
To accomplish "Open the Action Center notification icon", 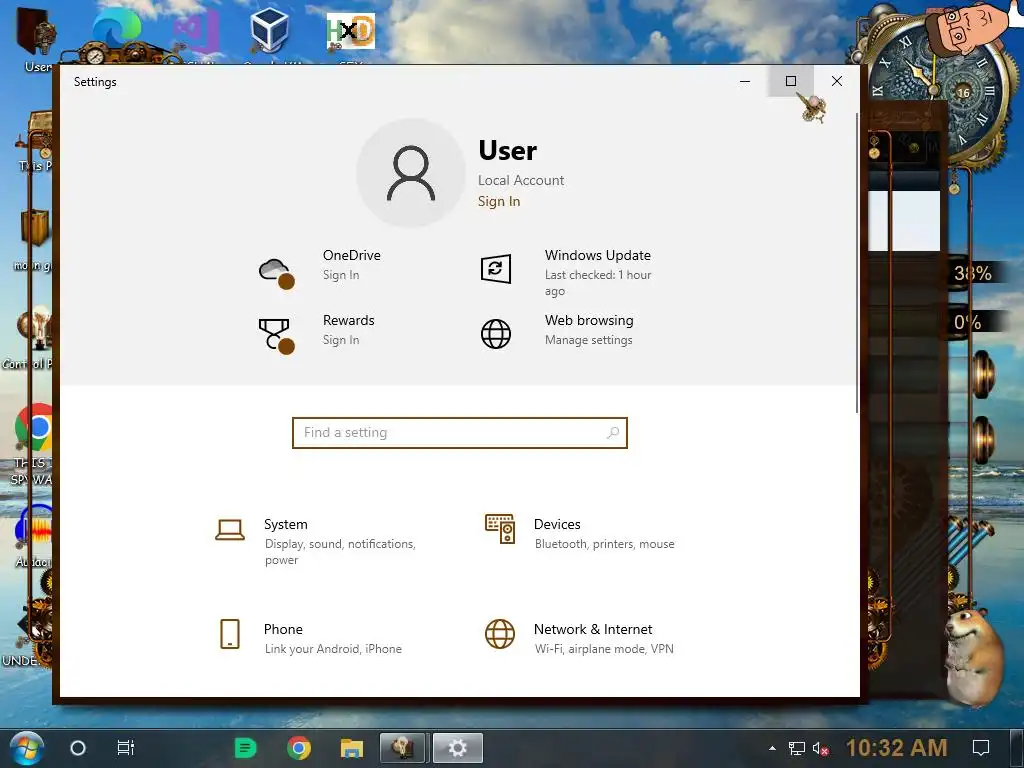I will (x=981, y=748).
